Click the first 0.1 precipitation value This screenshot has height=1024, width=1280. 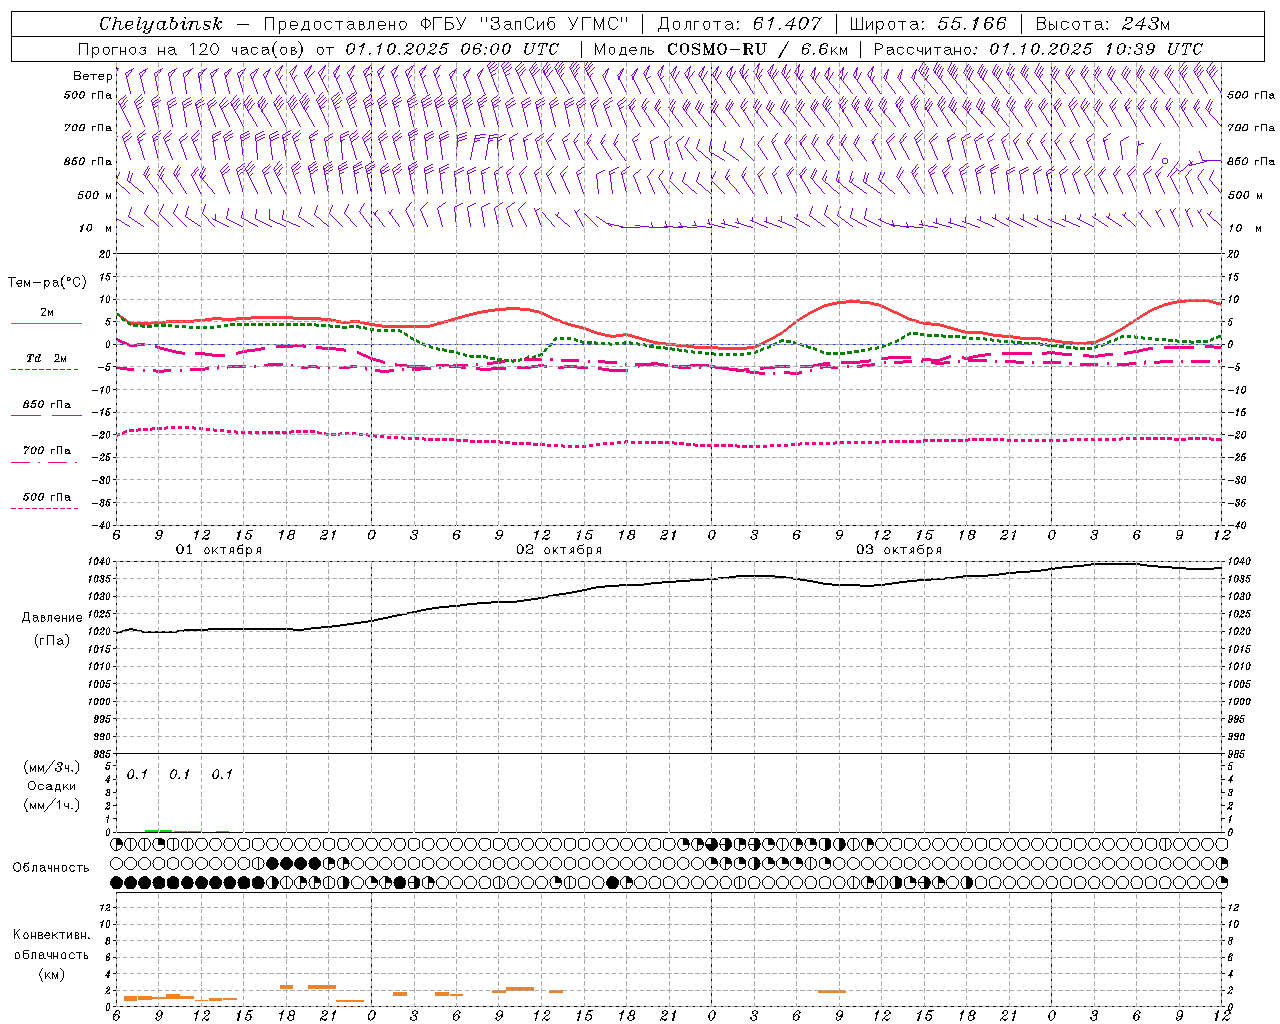(137, 774)
